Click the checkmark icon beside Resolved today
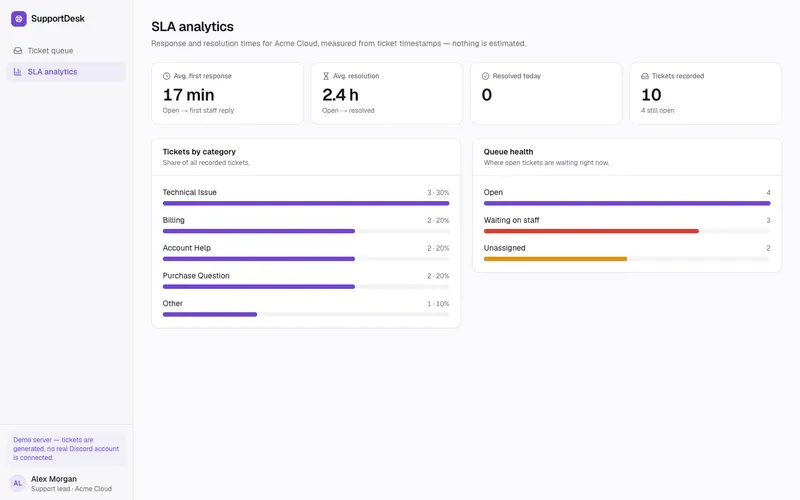This screenshot has width=800, height=500. (485, 76)
